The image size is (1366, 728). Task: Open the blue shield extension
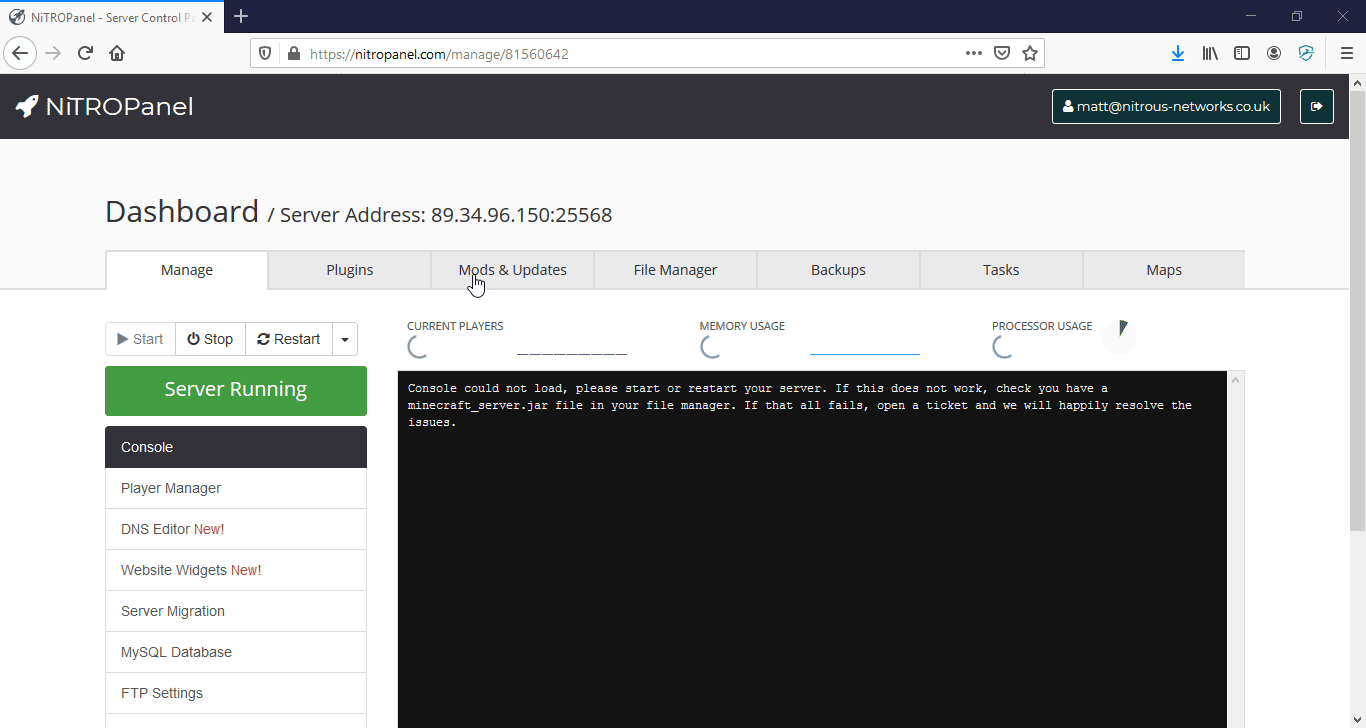[x=1306, y=53]
